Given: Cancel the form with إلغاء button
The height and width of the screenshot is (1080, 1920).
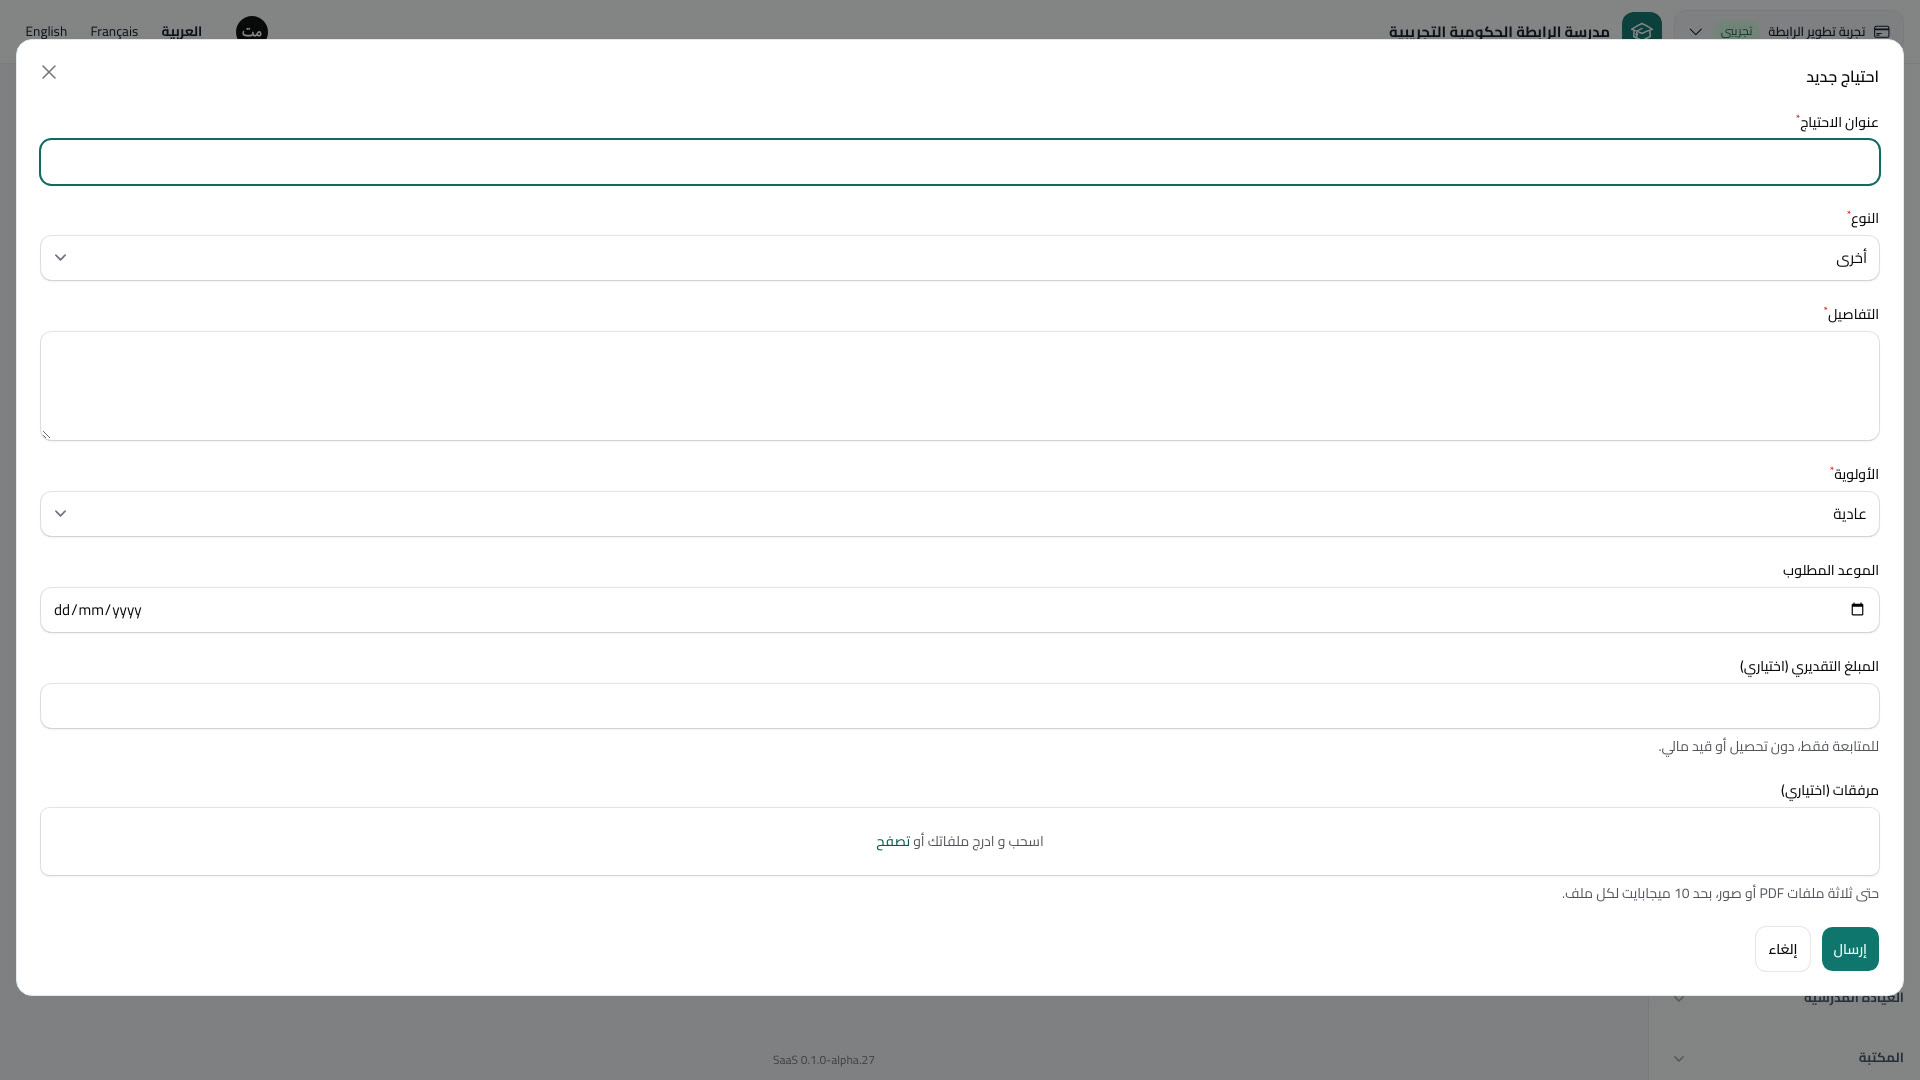Looking at the screenshot, I should [1783, 949].
